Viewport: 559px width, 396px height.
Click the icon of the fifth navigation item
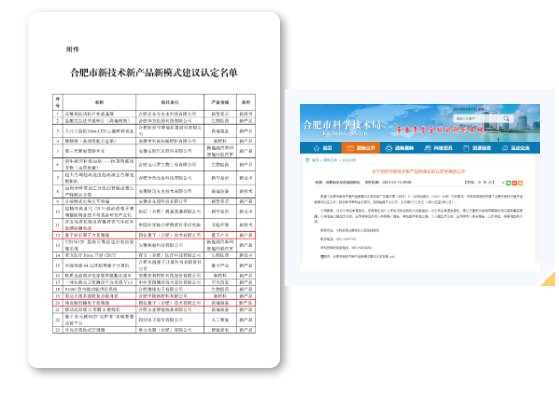466,148
